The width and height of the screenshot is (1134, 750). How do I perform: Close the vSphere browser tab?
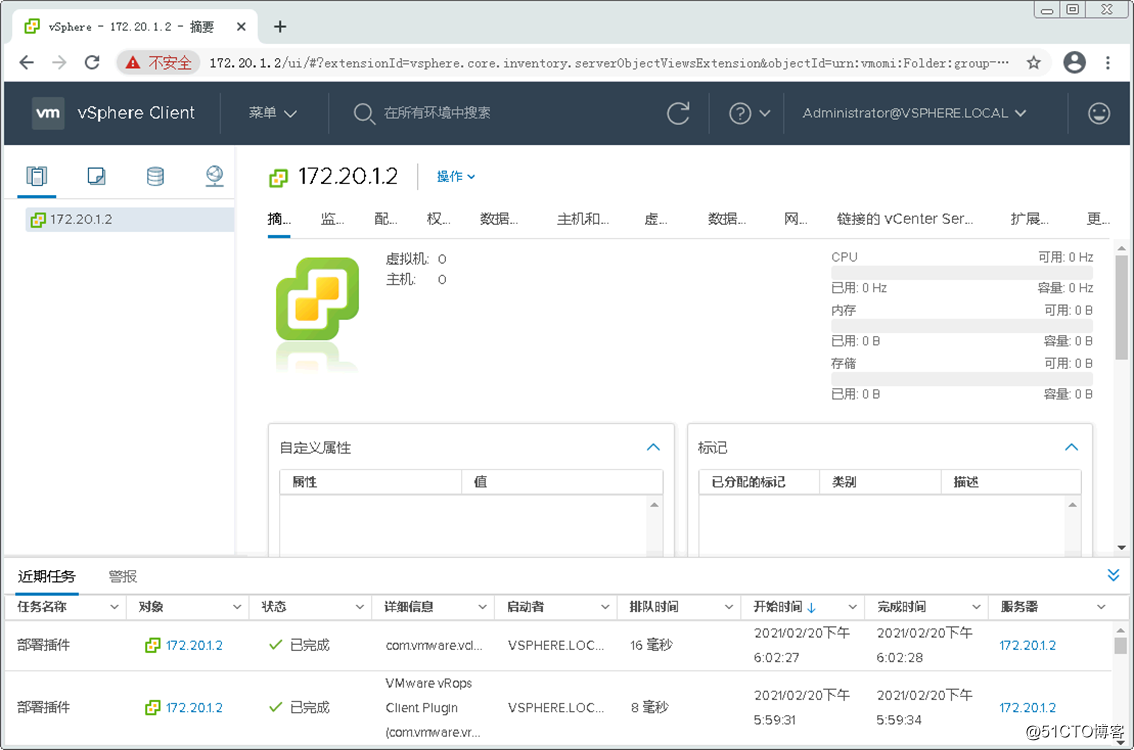(x=242, y=27)
